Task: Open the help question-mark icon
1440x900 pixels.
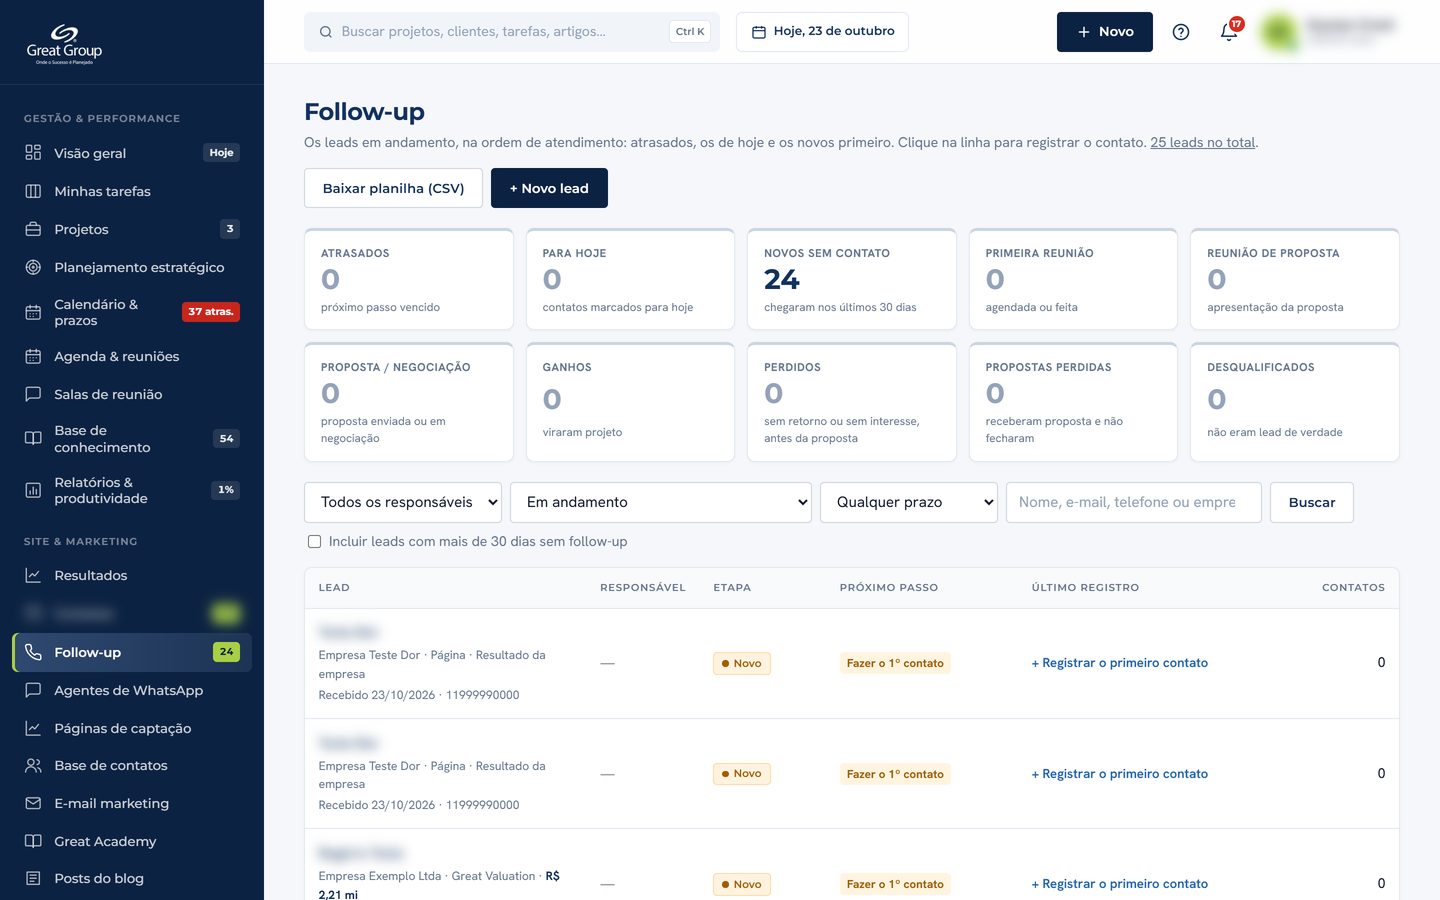Action: click(x=1181, y=32)
